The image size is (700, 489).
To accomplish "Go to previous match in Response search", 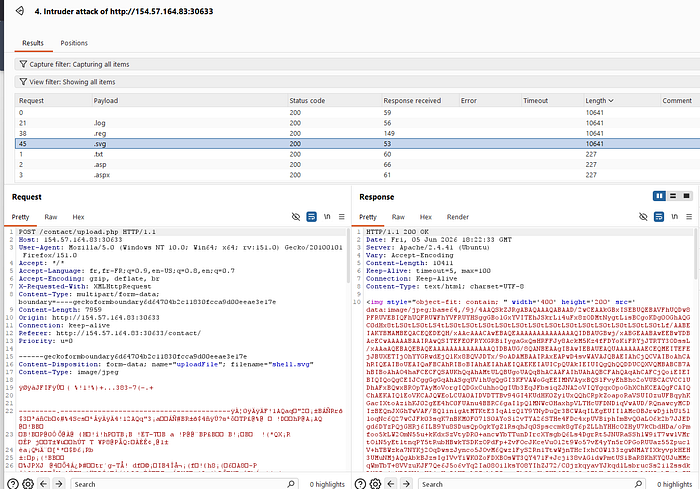I will coord(391,484).
